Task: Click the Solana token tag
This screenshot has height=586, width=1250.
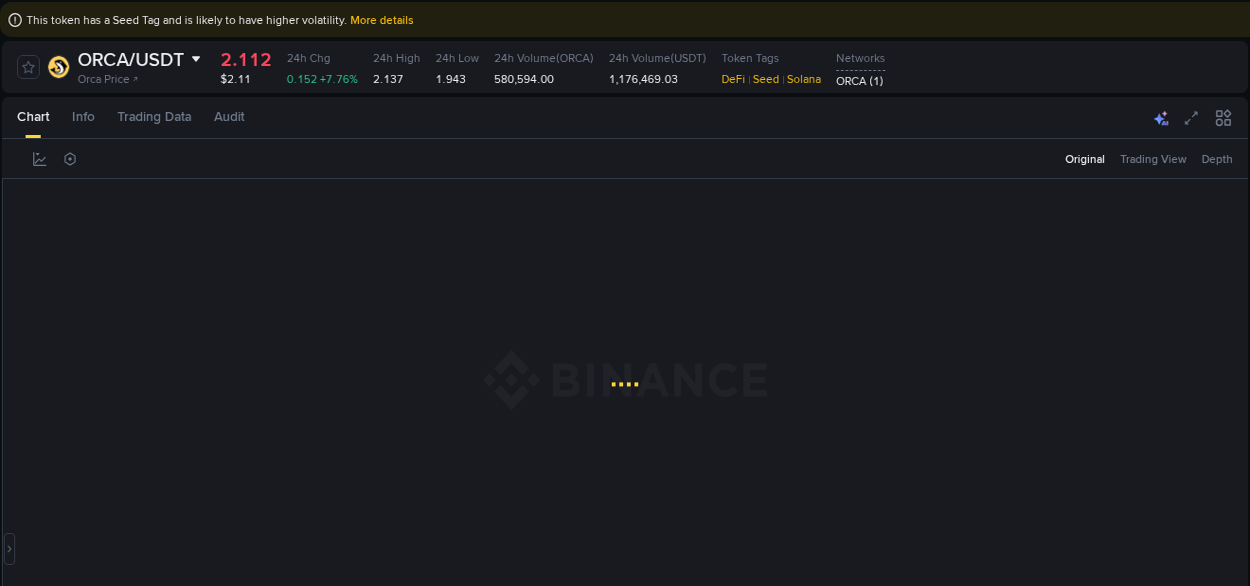Action: 804,79
